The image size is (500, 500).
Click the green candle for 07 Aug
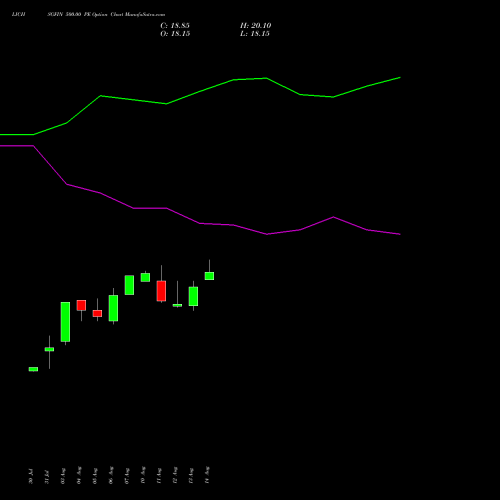click(129, 285)
